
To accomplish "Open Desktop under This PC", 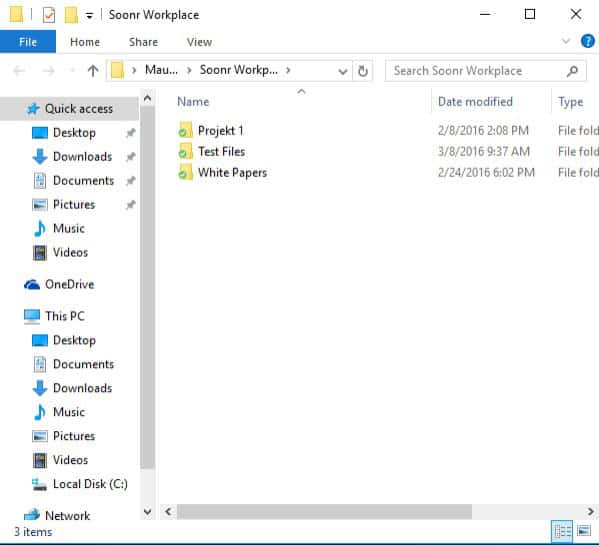I will 74,340.
